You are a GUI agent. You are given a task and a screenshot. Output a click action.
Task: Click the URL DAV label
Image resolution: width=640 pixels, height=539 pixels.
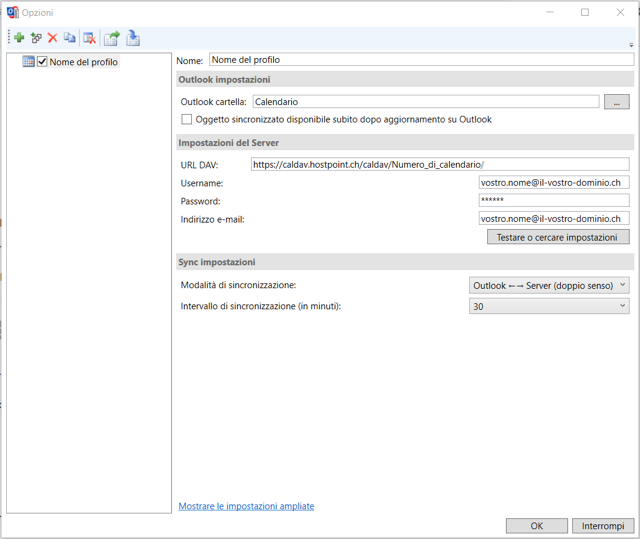(x=199, y=165)
